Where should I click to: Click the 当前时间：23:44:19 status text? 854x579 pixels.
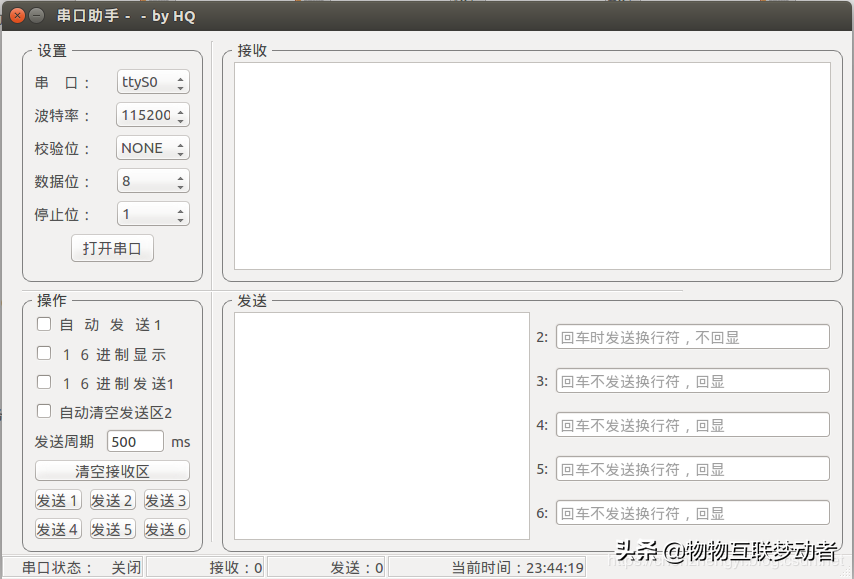click(517, 568)
